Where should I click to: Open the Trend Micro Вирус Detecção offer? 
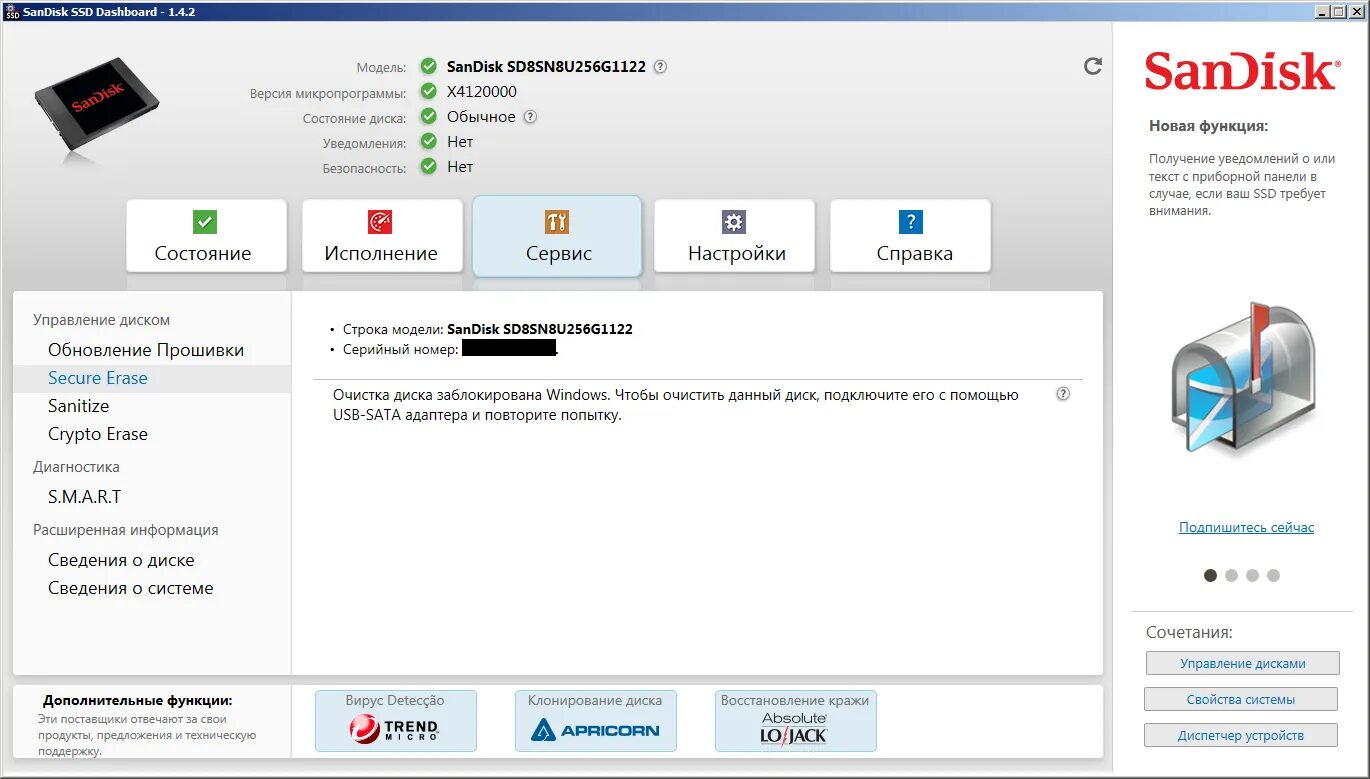point(395,721)
